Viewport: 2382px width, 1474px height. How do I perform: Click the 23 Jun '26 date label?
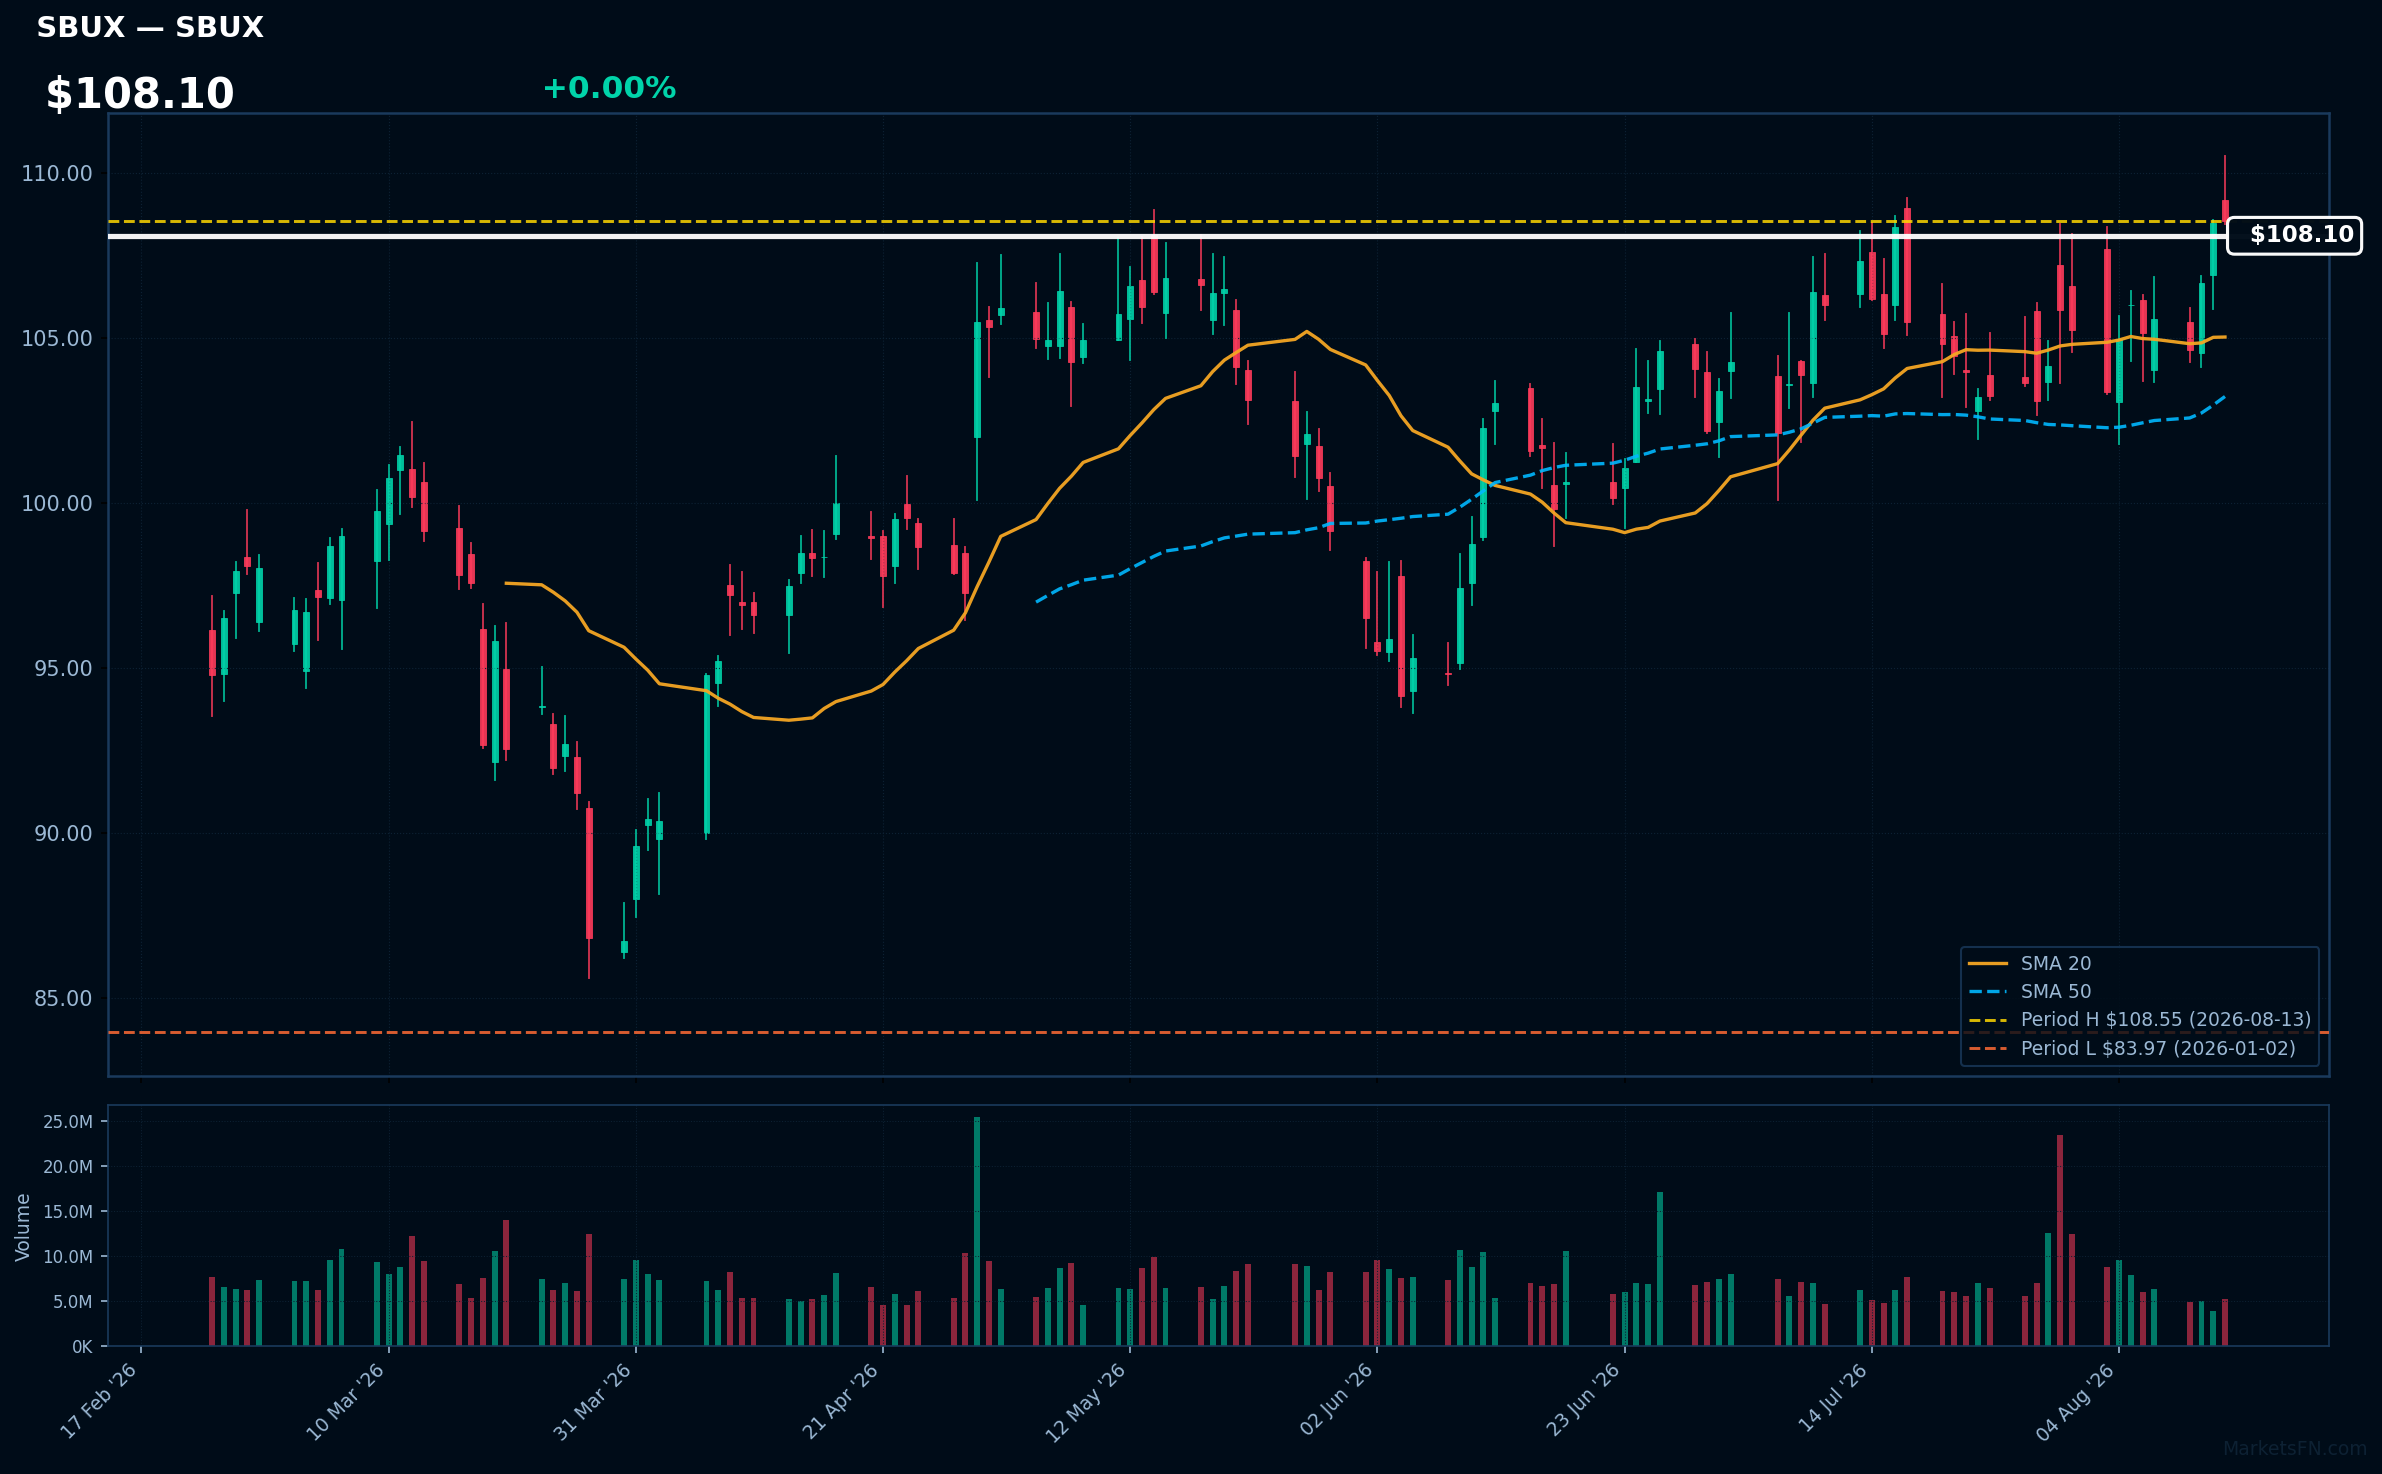click(1583, 1400)
